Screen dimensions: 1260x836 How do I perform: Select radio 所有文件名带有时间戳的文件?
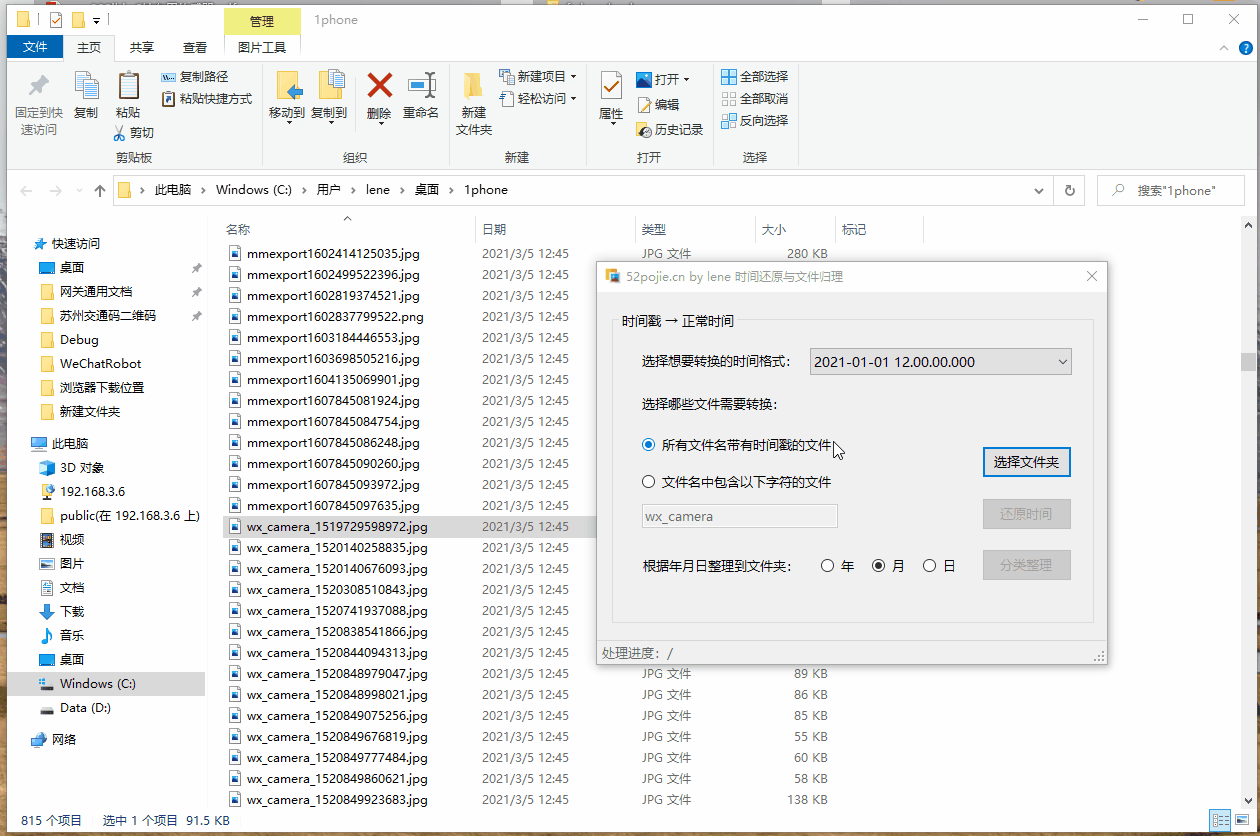(x=648, y=444)
